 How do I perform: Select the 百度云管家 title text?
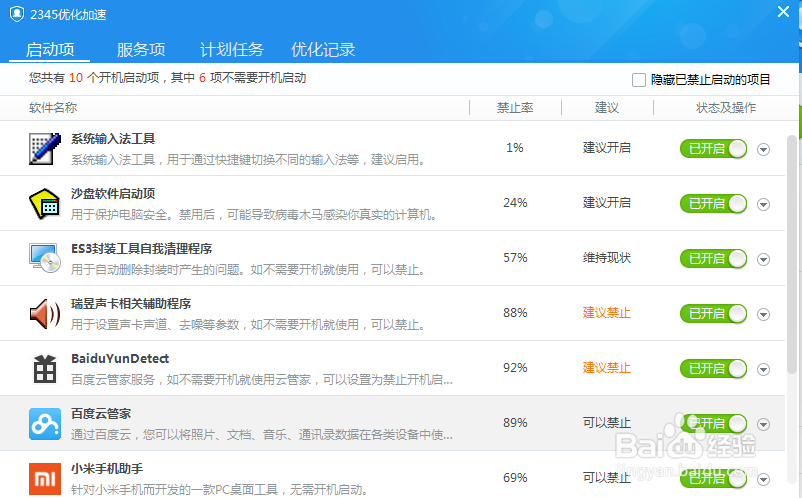pos(101,414)
